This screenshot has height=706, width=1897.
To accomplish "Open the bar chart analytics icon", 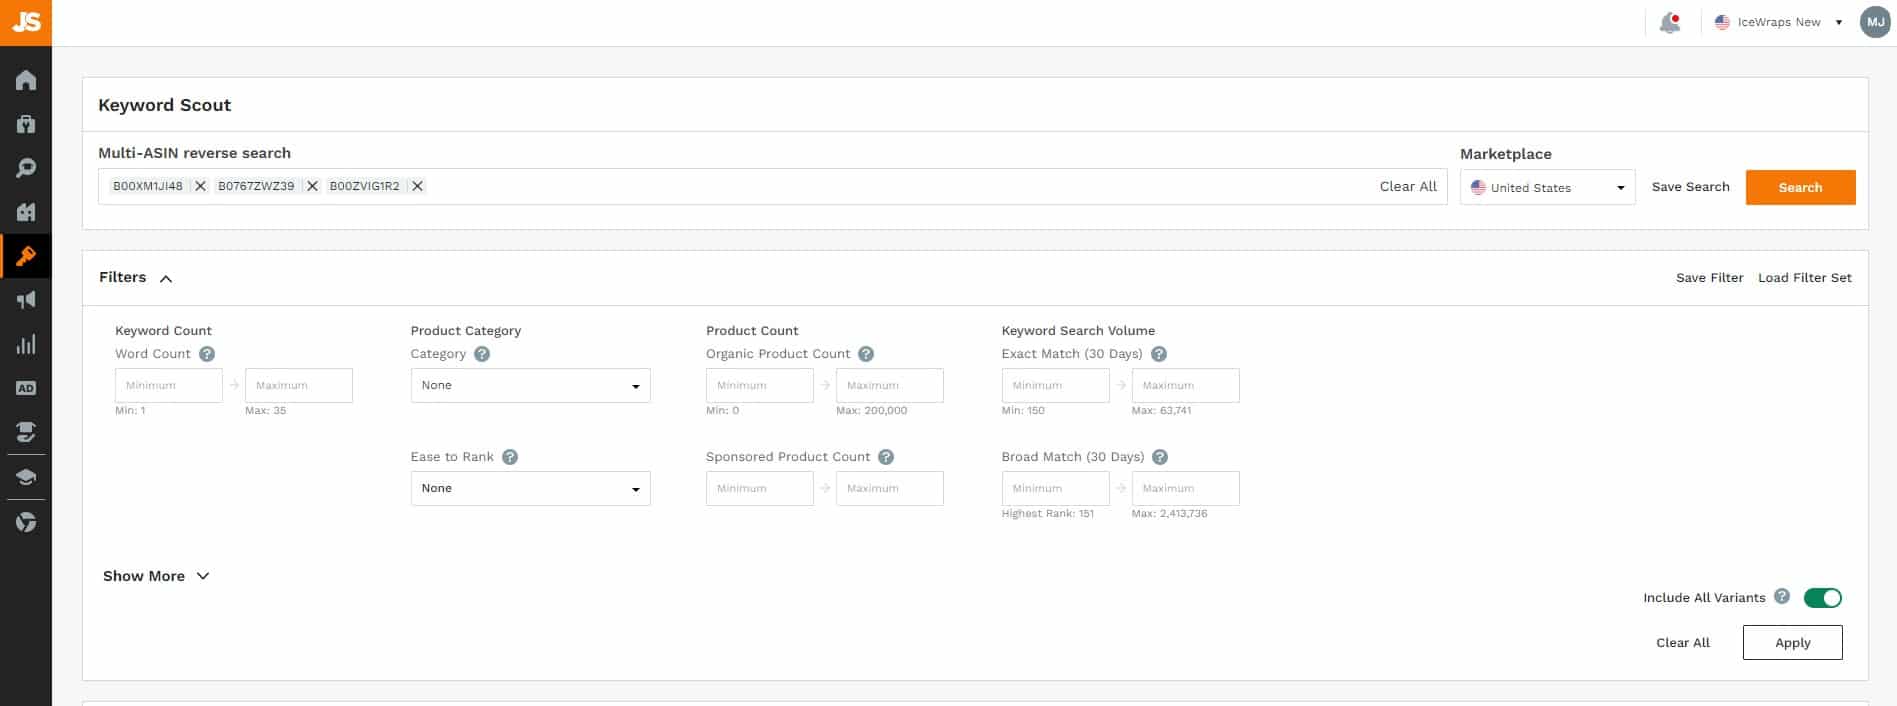I will click(26, 345).
